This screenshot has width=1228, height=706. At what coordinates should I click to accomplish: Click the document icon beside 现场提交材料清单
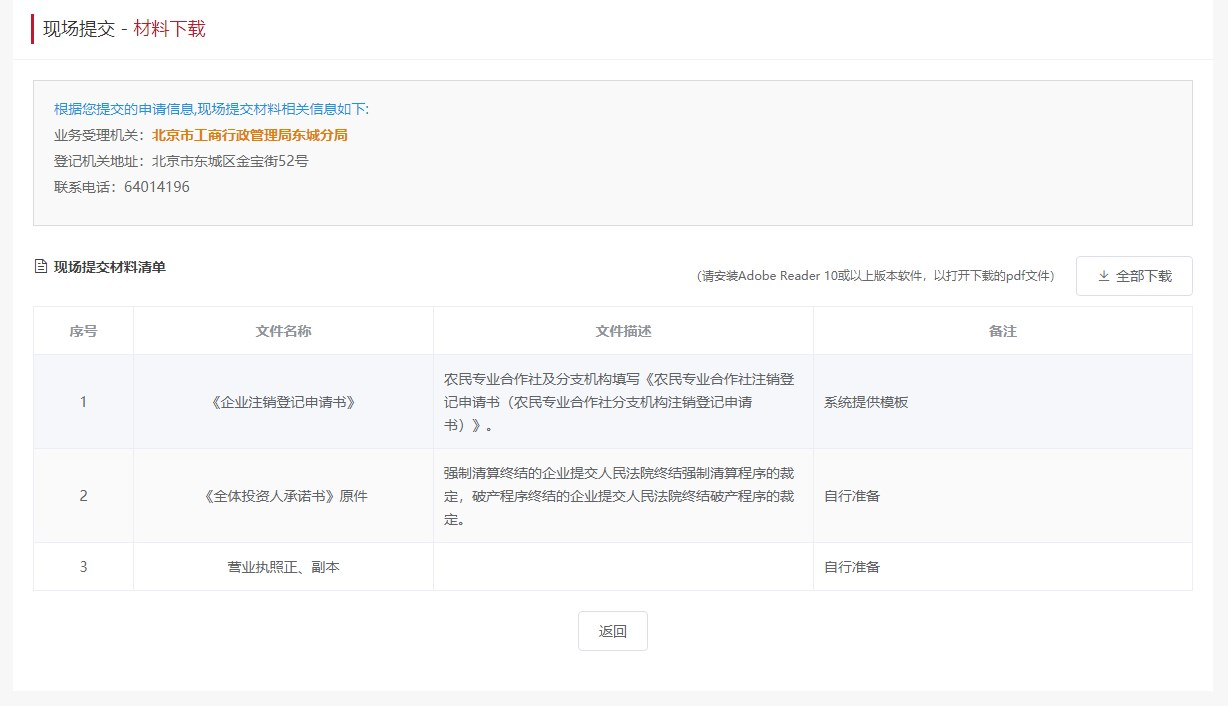click(x=41, y=267)
